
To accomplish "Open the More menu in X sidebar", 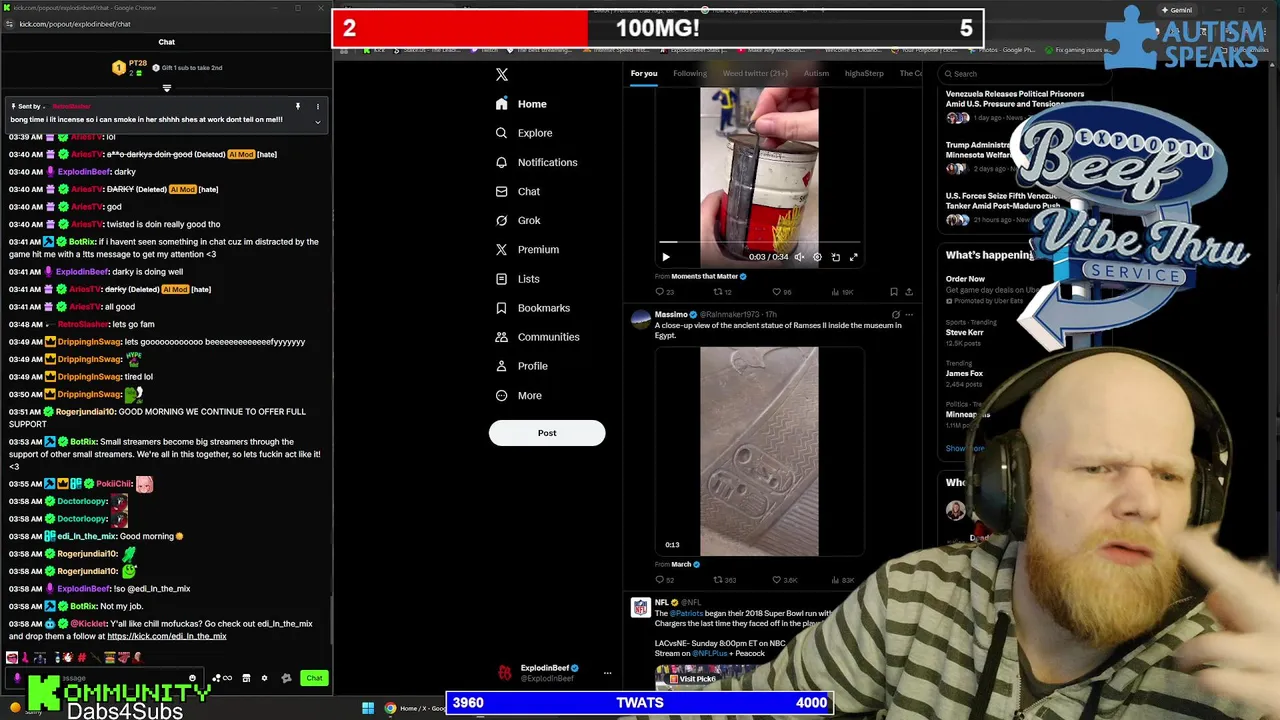I will [x=518, y=395].
